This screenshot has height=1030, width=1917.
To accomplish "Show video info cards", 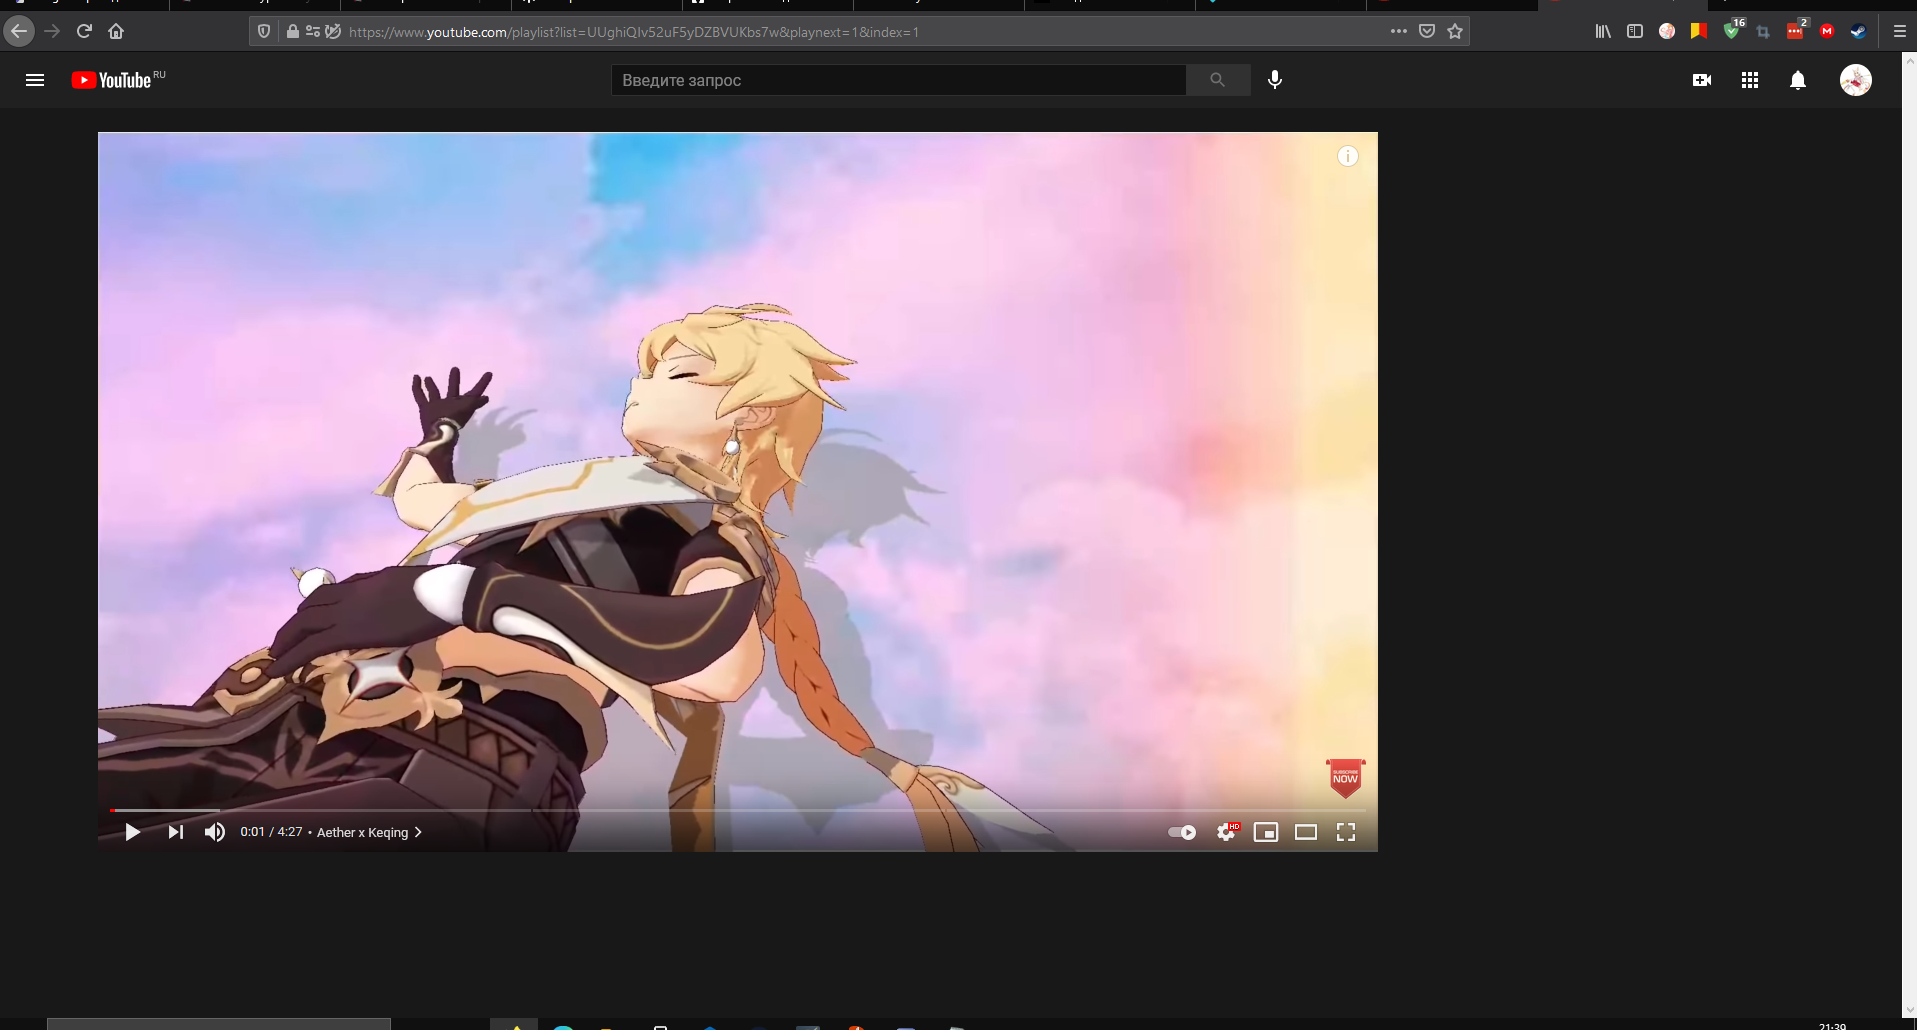I will (1348, 156).
